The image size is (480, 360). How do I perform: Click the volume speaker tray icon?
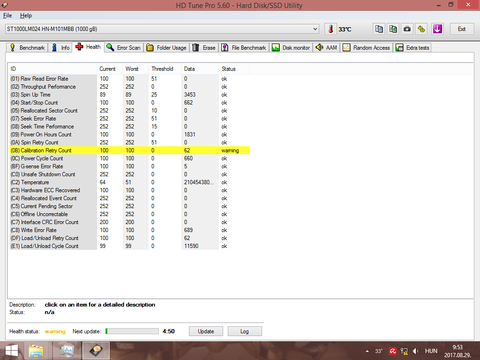coord(416,351)
